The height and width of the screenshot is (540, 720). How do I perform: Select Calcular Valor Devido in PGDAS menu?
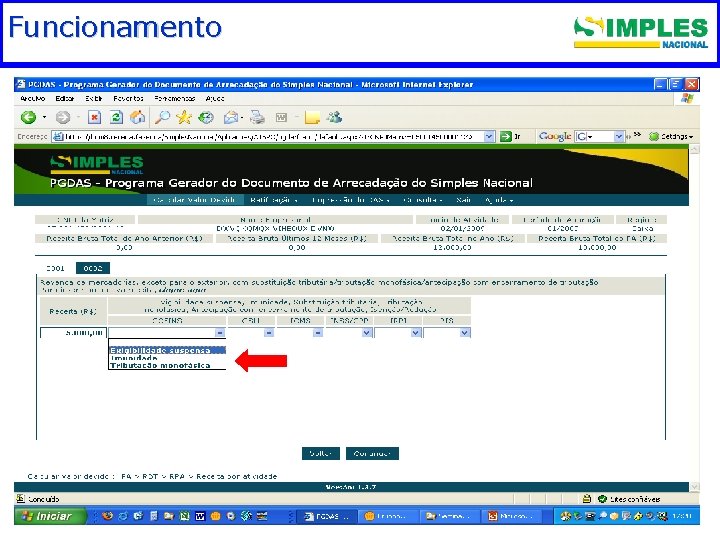(x=195, y=200)
